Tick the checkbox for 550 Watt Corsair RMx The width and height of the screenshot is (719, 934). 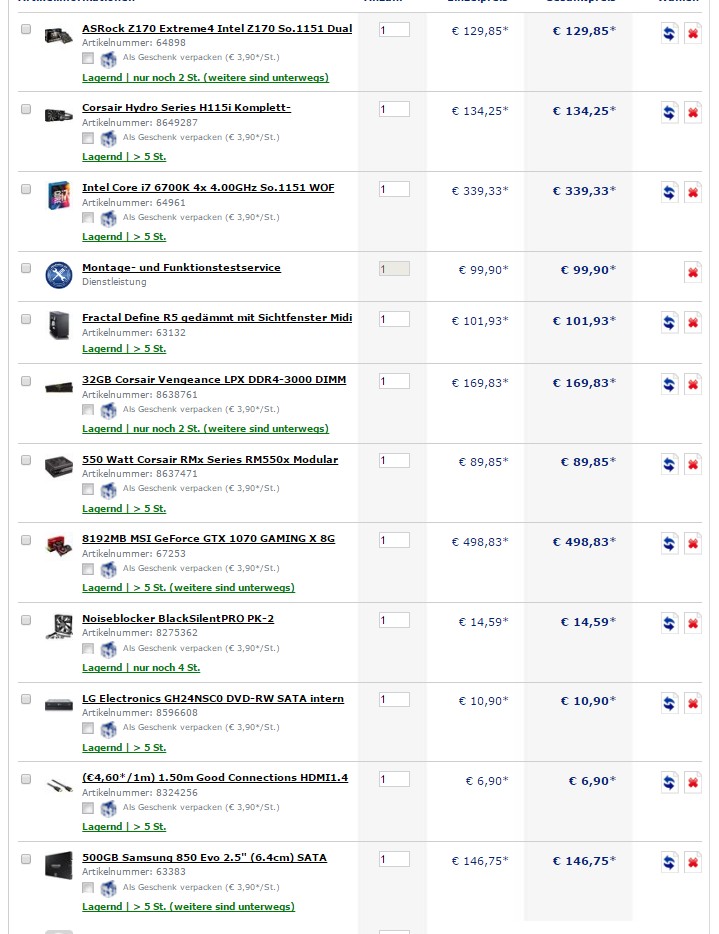[26, 461]
